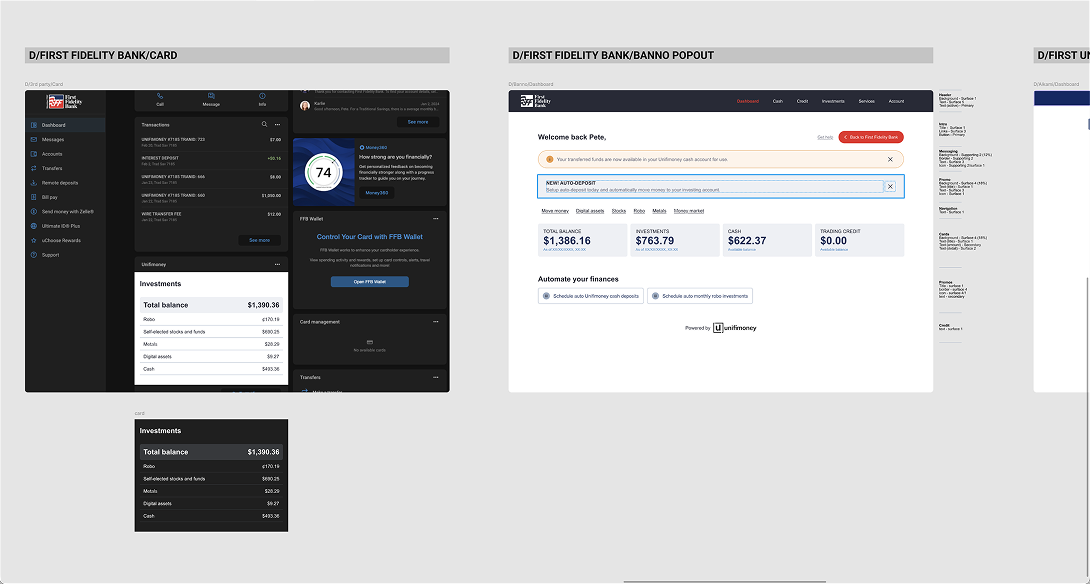Viewport: 1090px width, 584px height.
Task: Open the Unifimoney panel three-dot menu
Action: click(x=277, y=264)
